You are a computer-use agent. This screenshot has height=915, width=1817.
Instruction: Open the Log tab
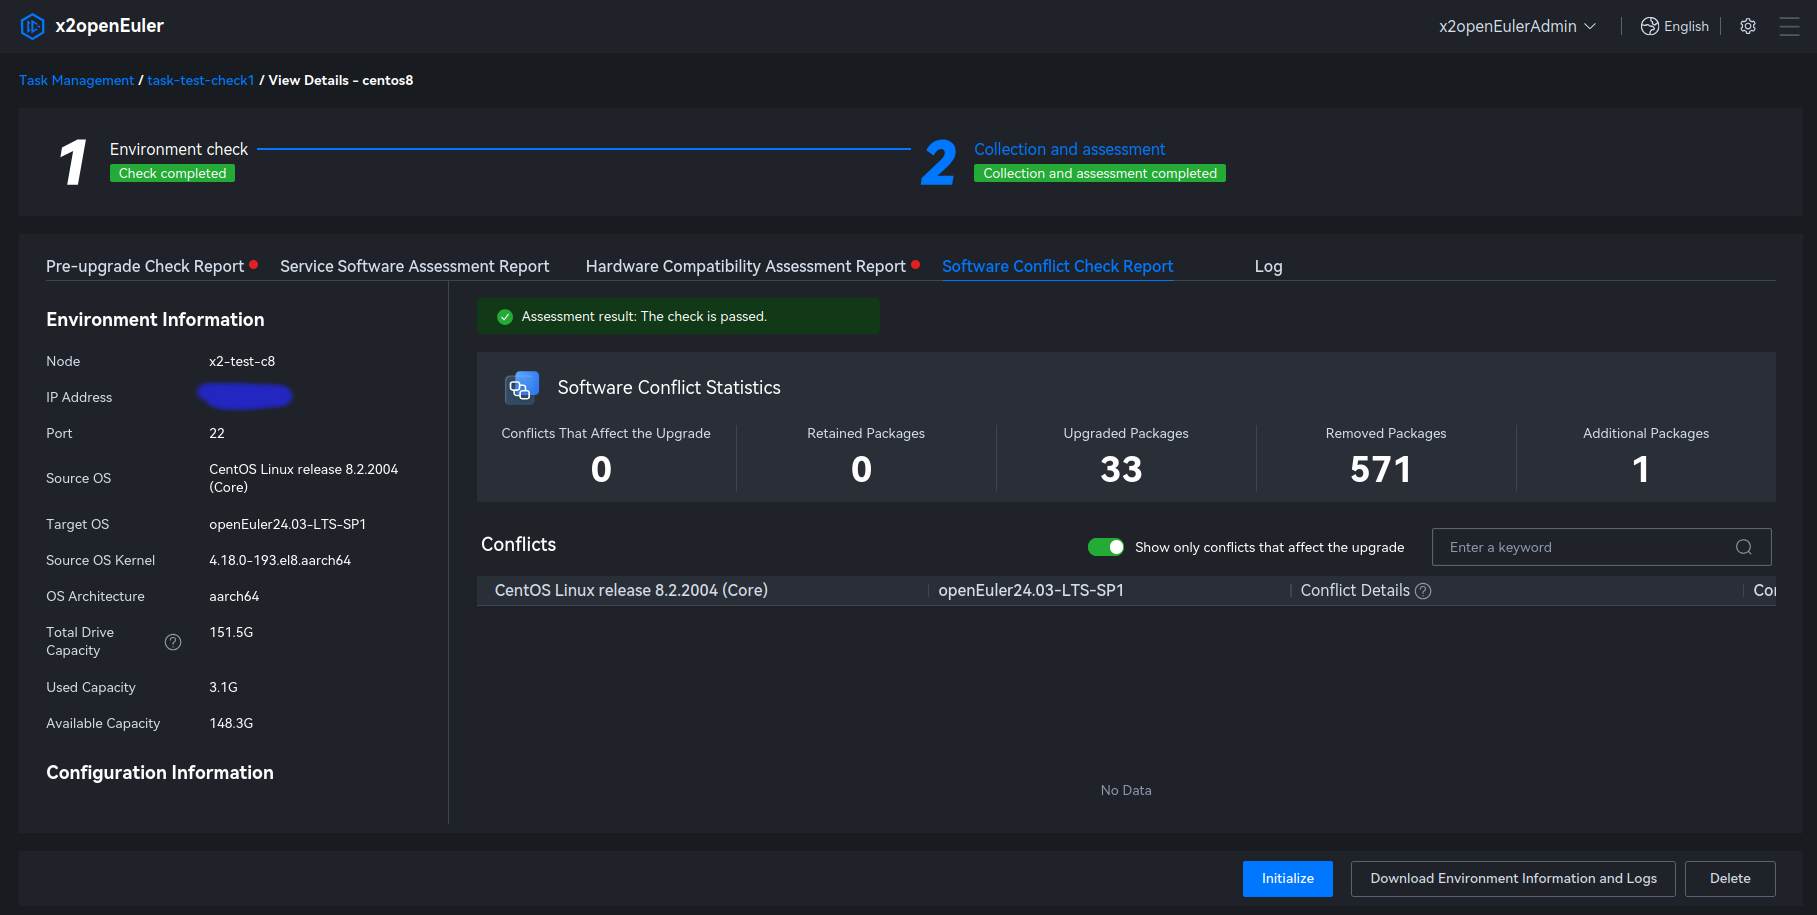pos(1268,266)
